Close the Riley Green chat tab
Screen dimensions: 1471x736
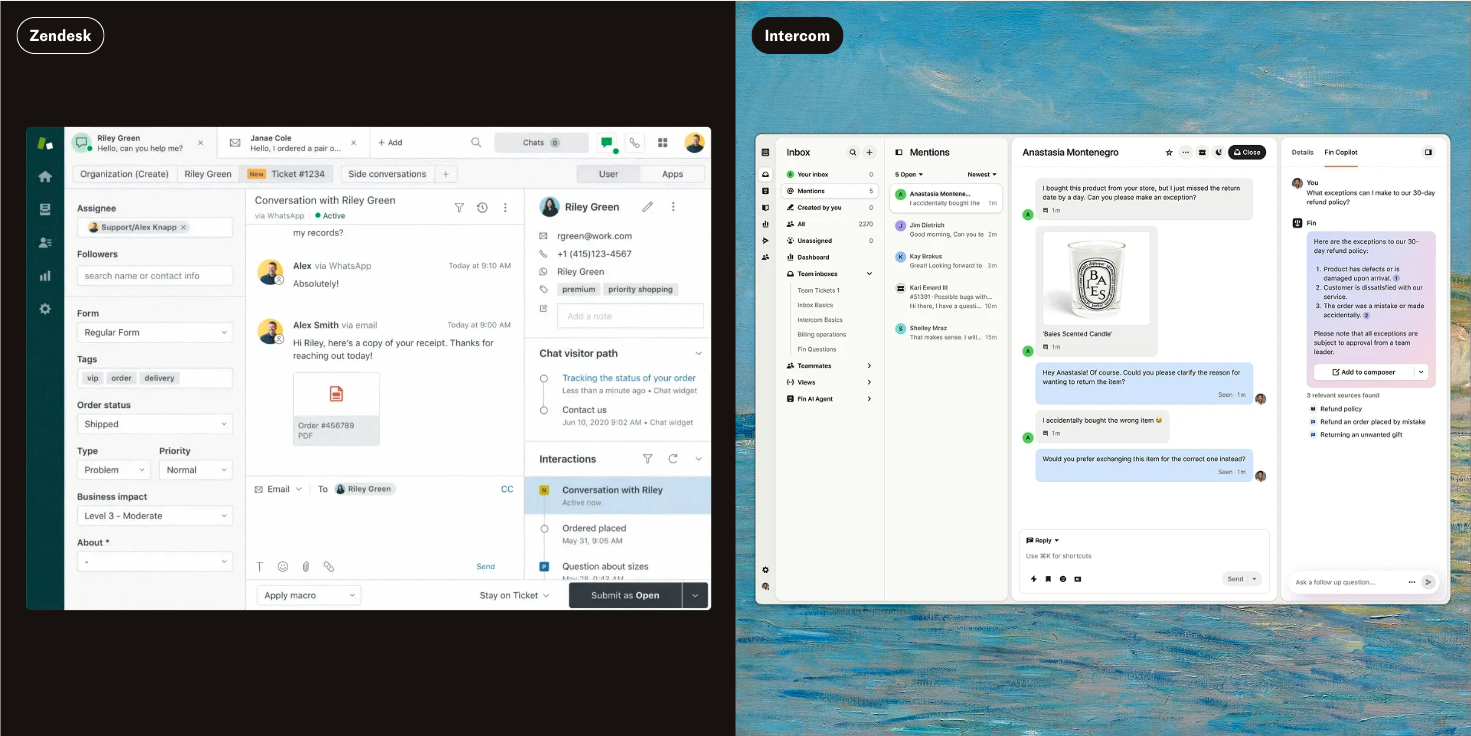[200, 143]
